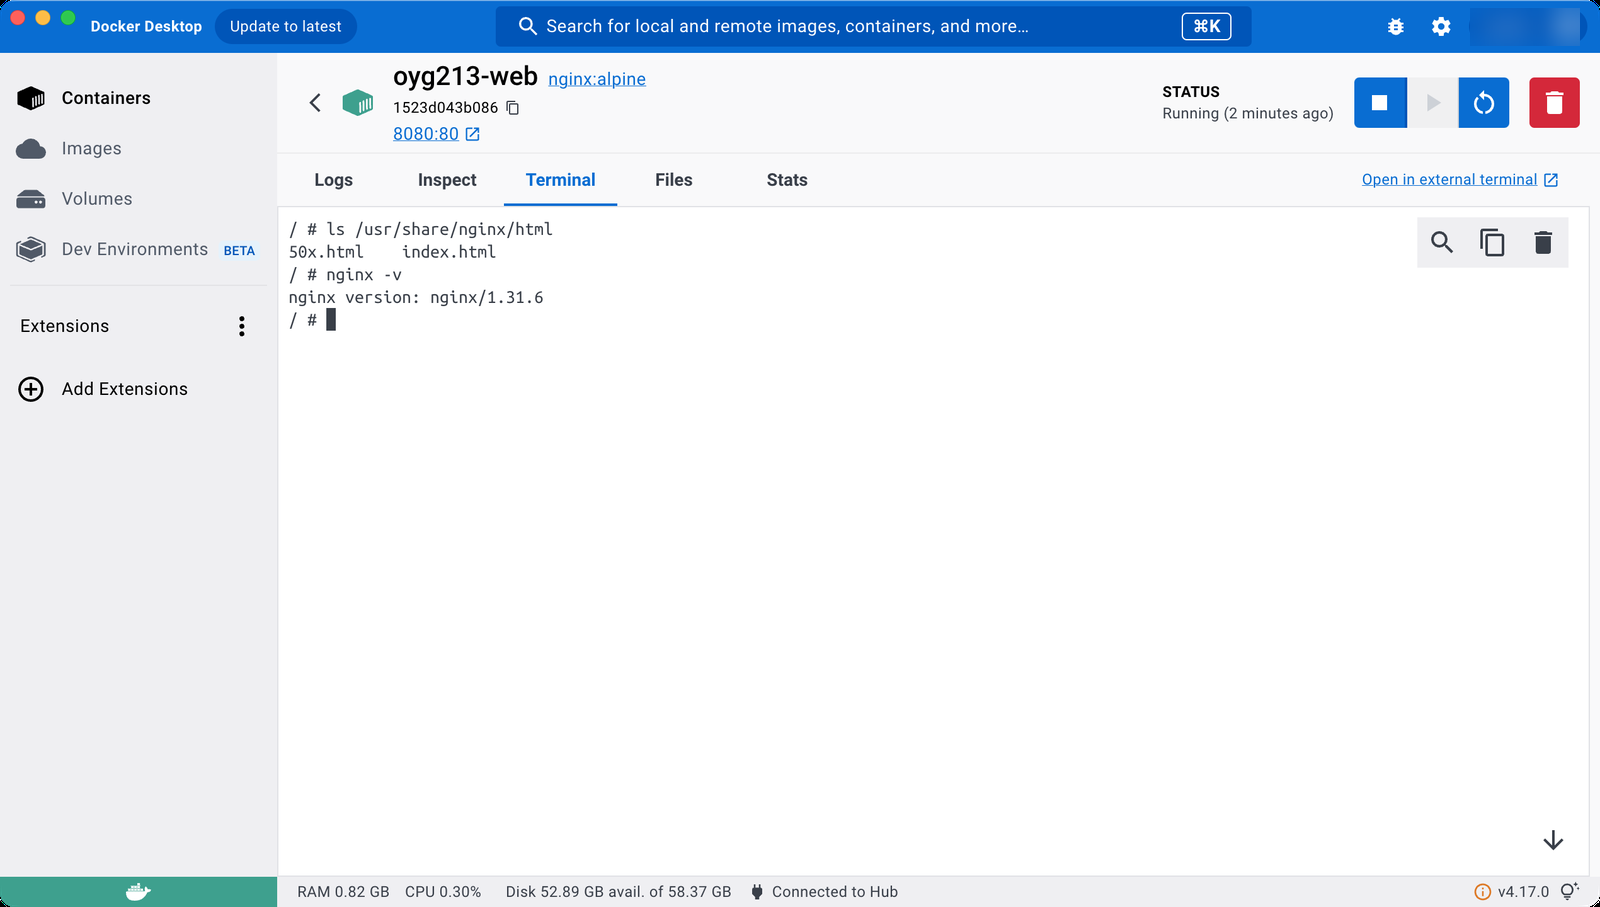This screenshot has width=1600, height=907.
Task: Switch to the Inspect tab
Action: 447,180
